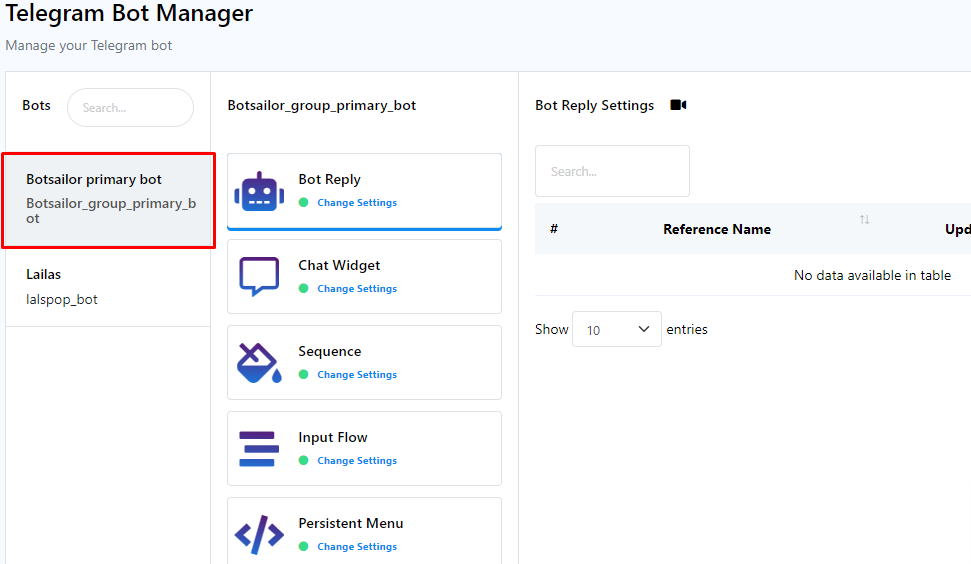Click the # column header

(x=554, y=229)
